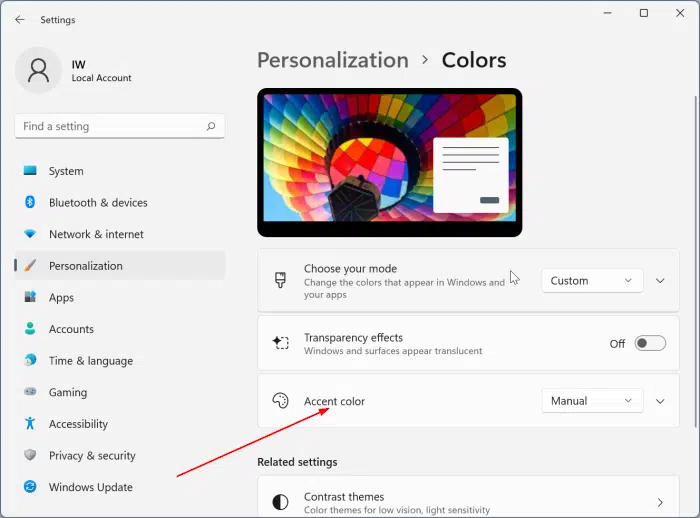Image resolution: width=700 pixels, height=518 pixels.
Task: Click the Off label beside transparency switch
Action: point(617,343)
